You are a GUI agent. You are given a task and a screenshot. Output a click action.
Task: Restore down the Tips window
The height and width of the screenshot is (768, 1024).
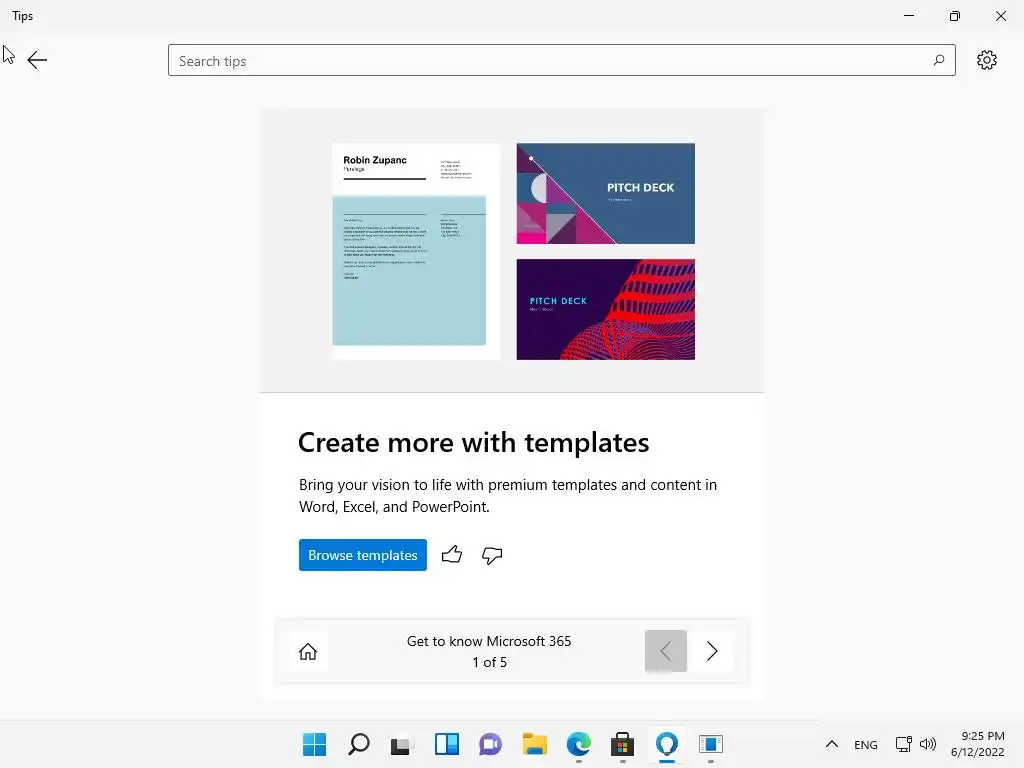(954, 16)
